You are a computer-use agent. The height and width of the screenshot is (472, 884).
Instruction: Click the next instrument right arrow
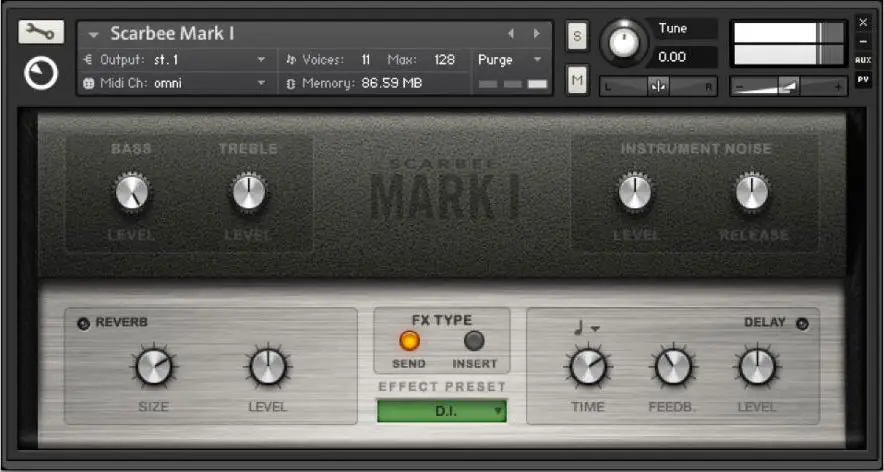[x=537, y=34]
